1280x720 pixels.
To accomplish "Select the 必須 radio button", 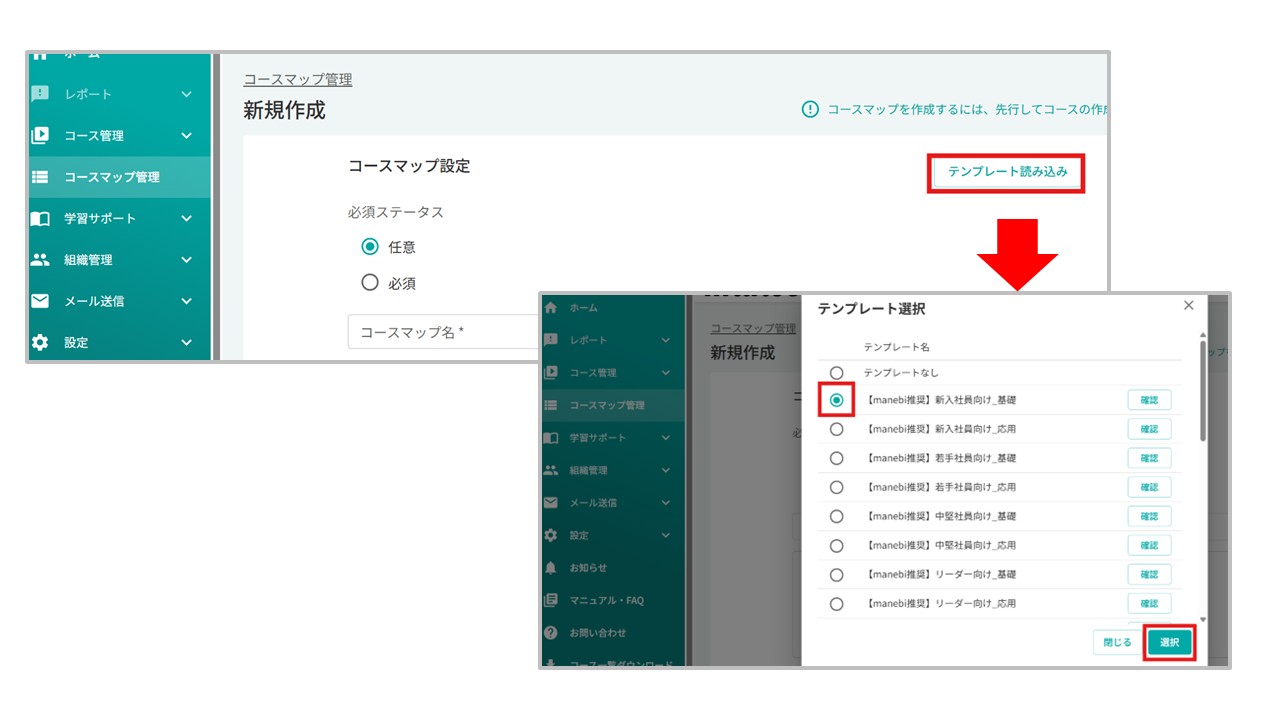I will (370, 283).
